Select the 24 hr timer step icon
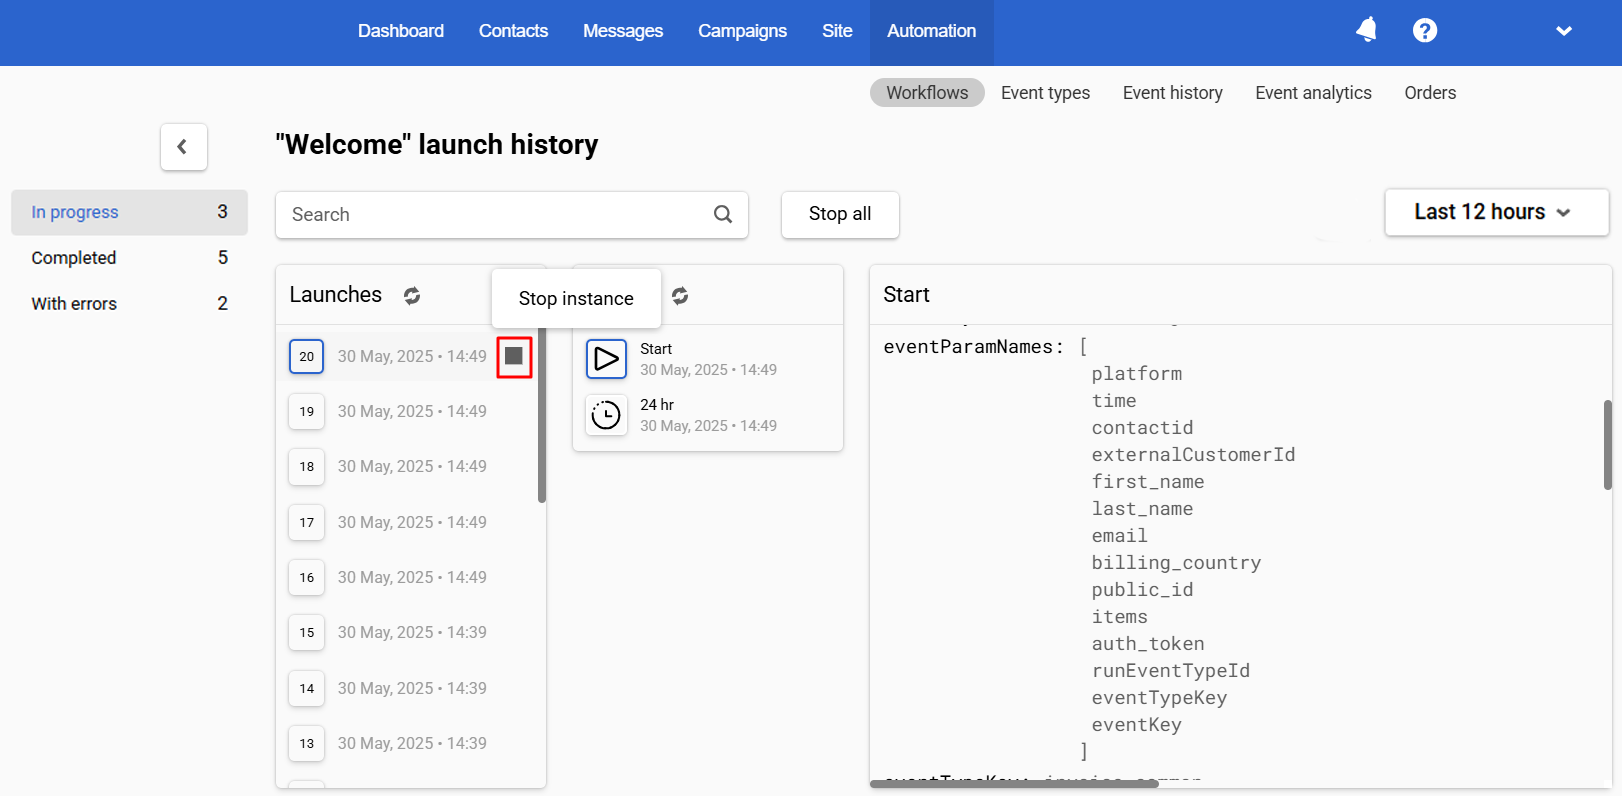This screenshot has height=796, width=1622. coord(606,414)
